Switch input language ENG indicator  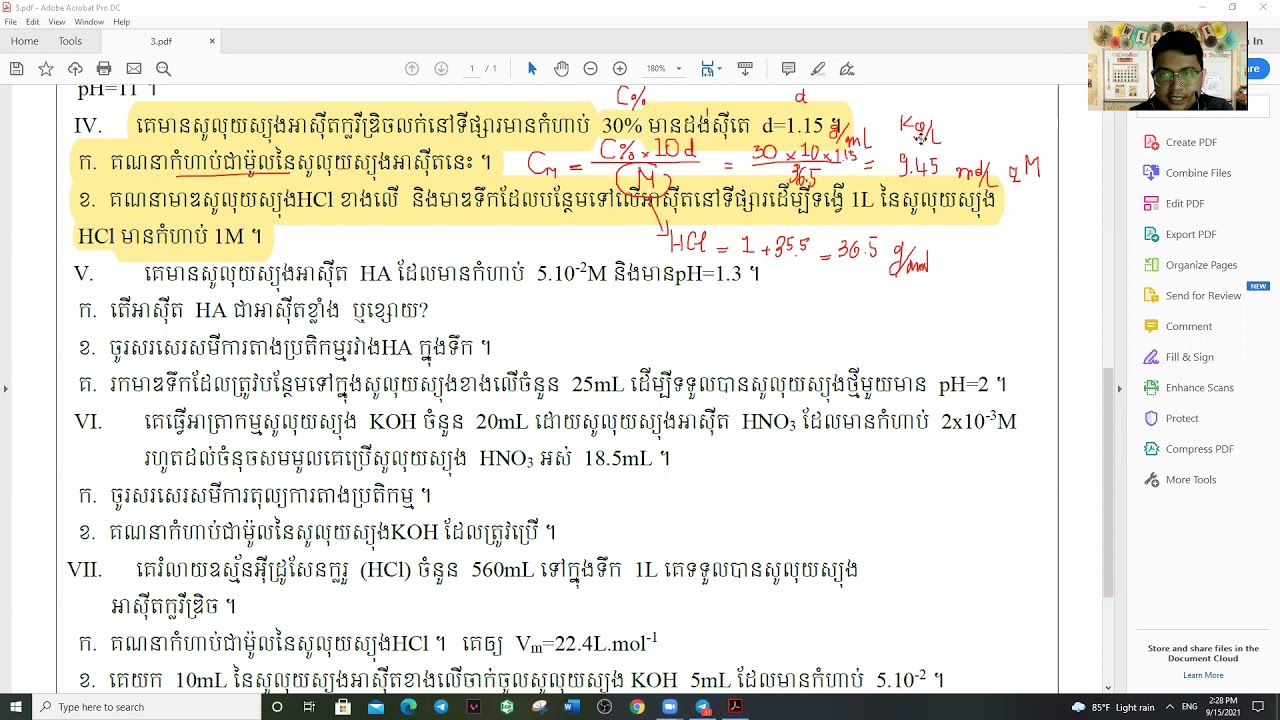click(x=1190, y=707)
